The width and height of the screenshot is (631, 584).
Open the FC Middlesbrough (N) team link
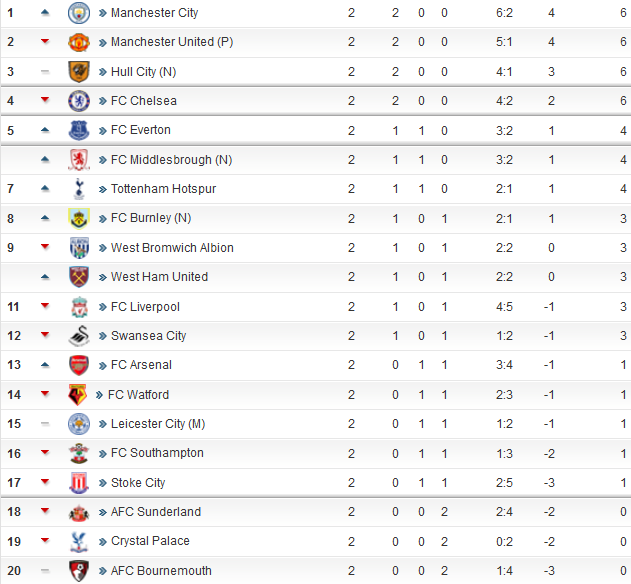(171, 160)
